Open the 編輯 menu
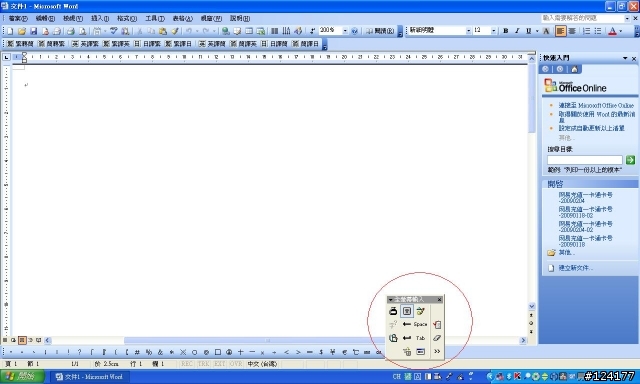 pos(45,18)
